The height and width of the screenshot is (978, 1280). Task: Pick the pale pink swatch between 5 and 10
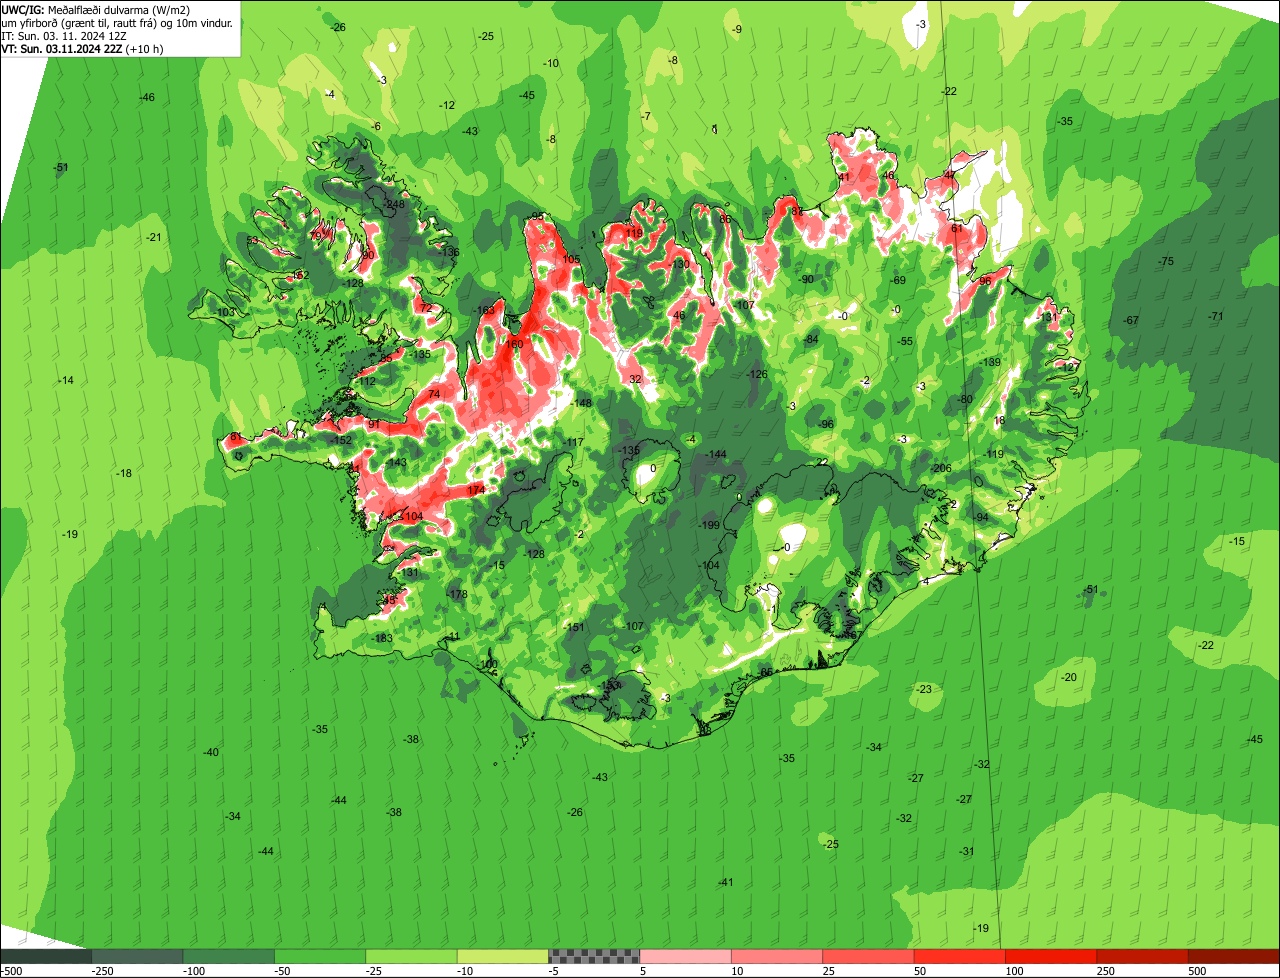(x=685, y=956)
